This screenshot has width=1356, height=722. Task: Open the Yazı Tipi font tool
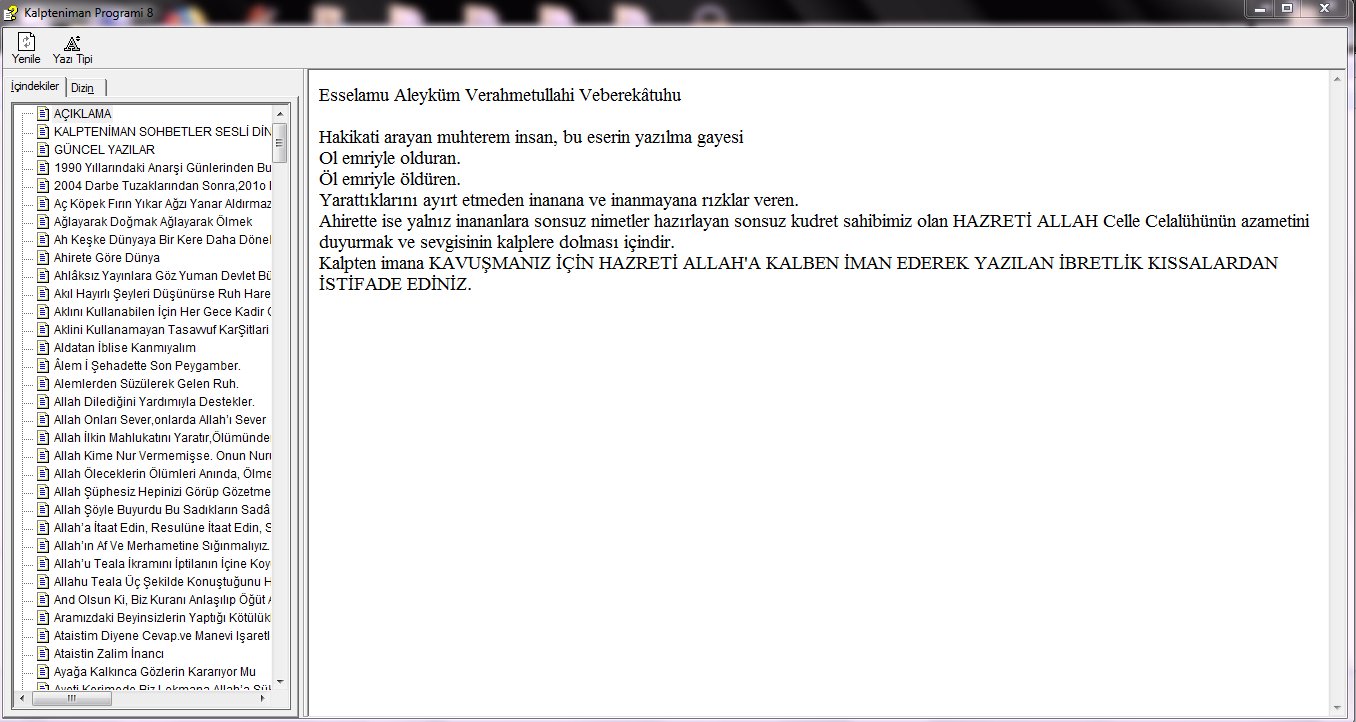point(72,43)
